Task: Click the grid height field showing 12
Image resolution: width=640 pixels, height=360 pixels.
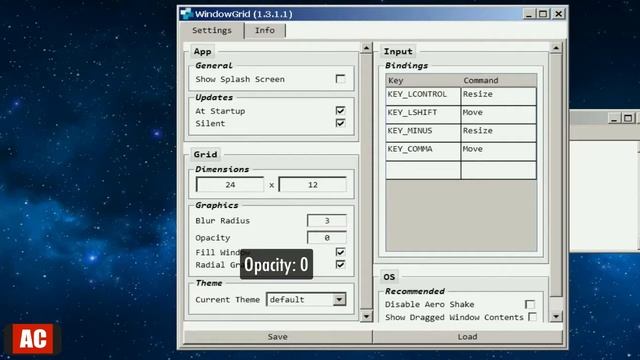Action: pos(313,184)
